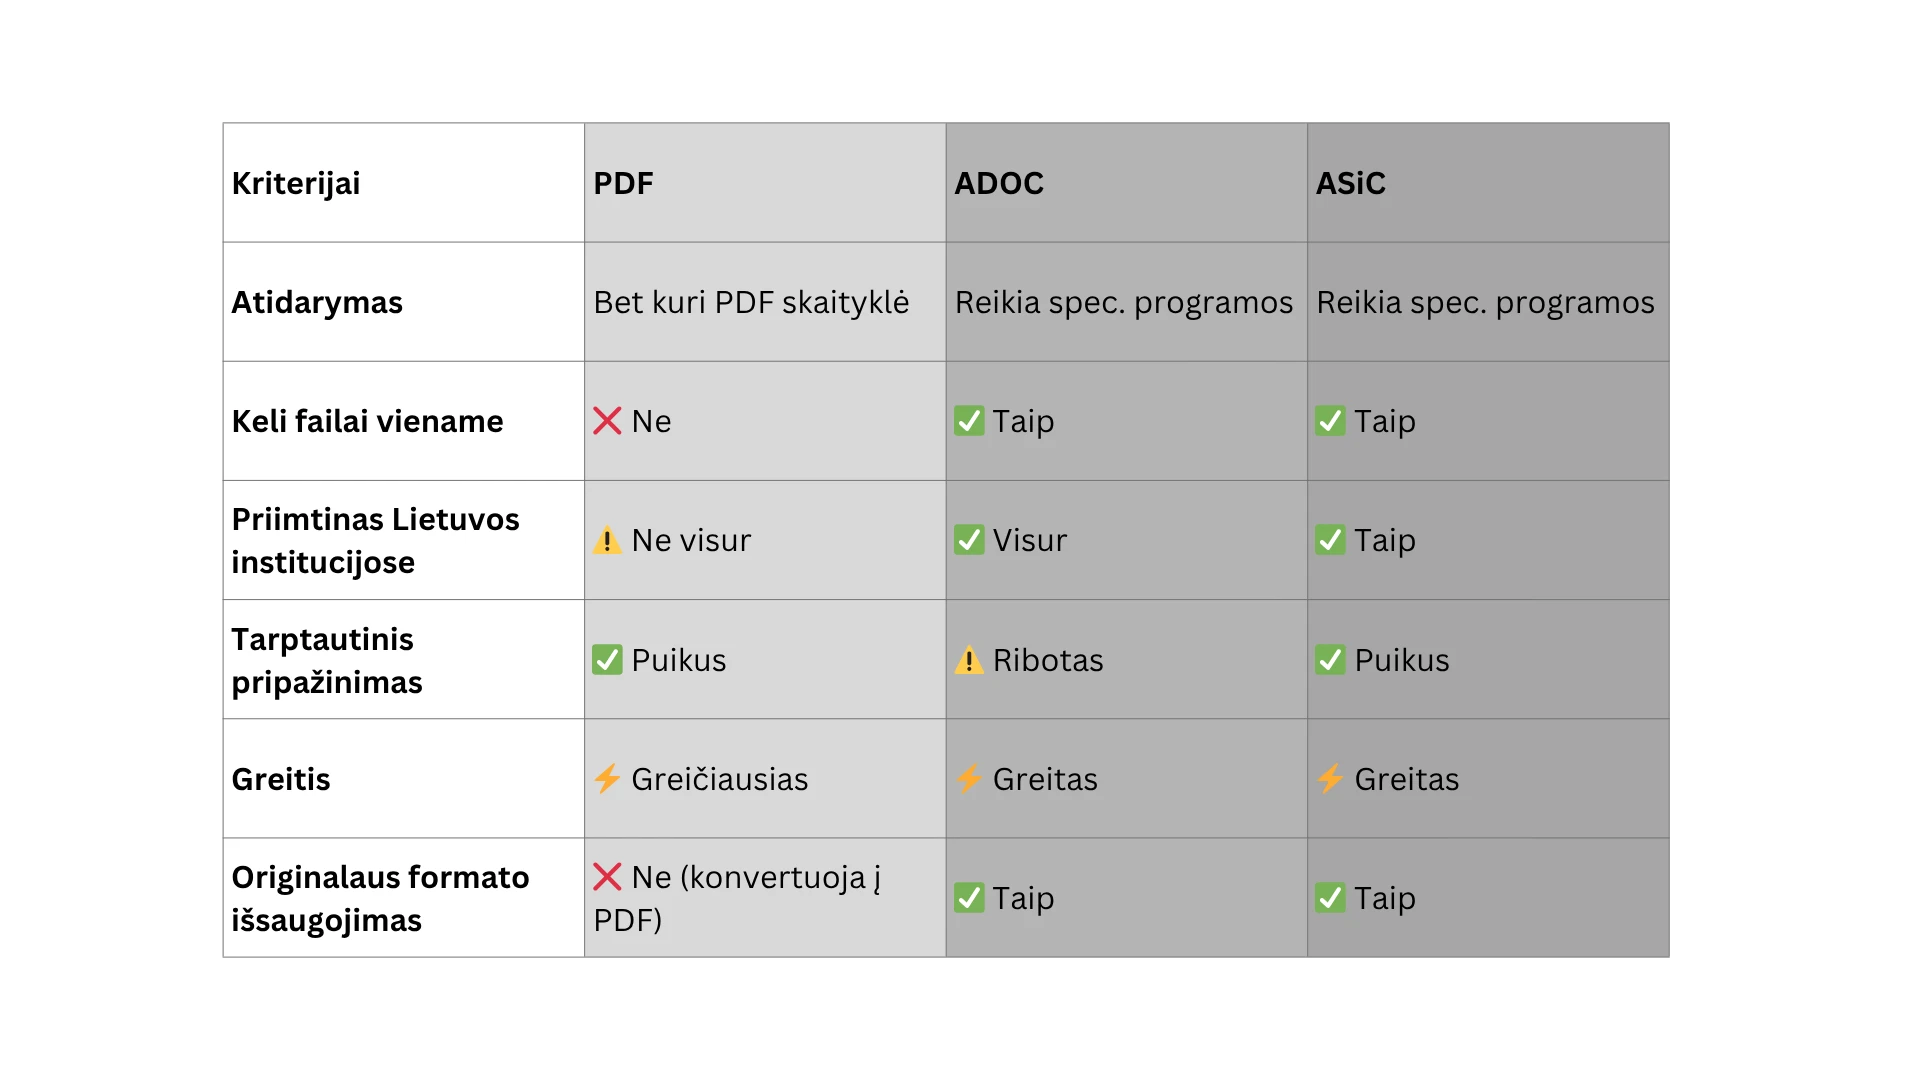Click green check beside ASiC Puikus
The width and height of the screenshot is (1920, 1080).
(1329, 660)
